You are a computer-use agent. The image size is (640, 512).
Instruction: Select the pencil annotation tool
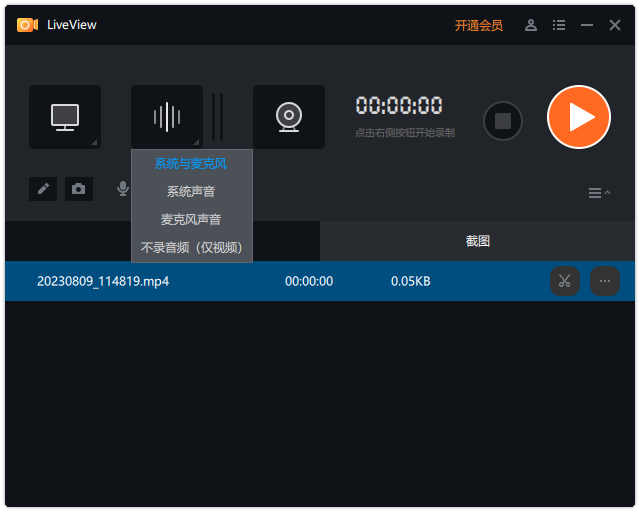tap(43, 188)
